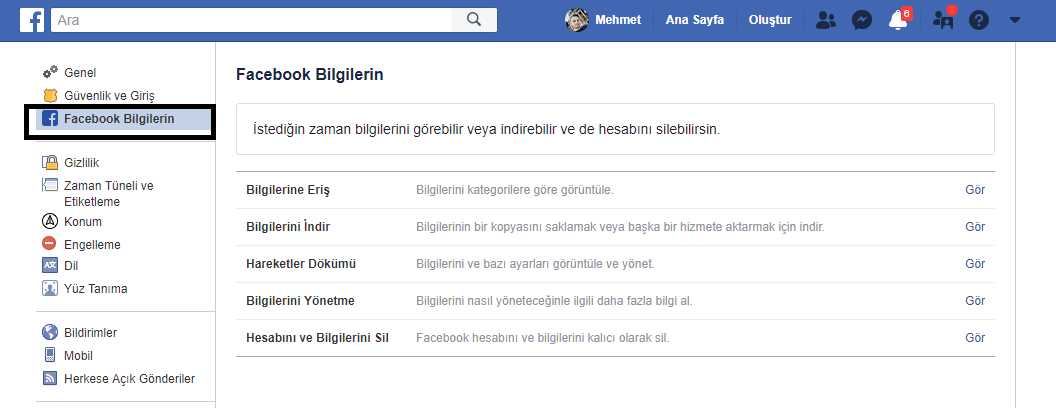Screen dimensions: 1056x408
Task: Click the Herkese Açık Gönderiler feed icon
Action: [50, 378]
